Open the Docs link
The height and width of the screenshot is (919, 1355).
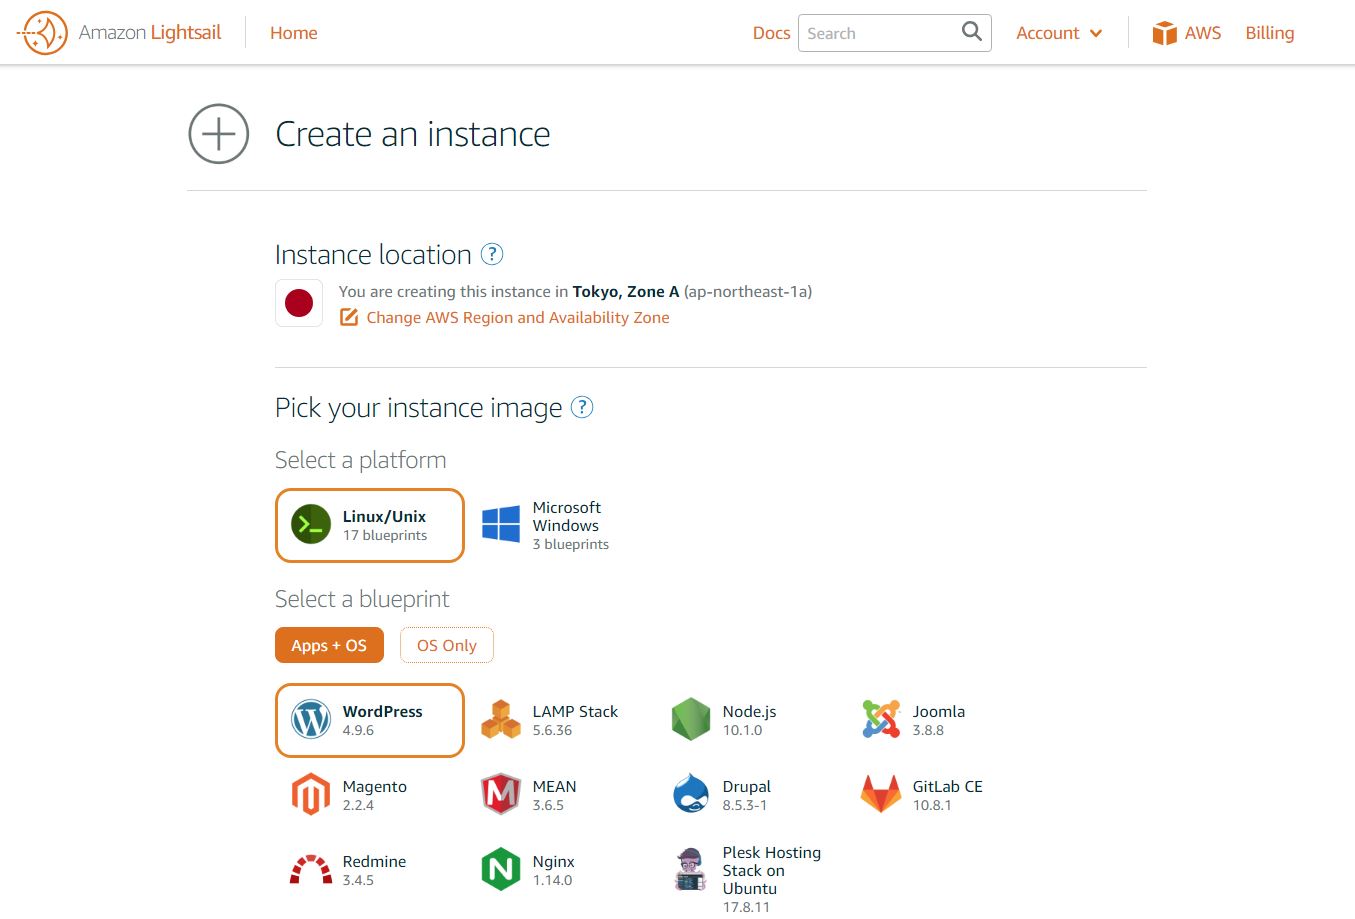click(x=771, y=33)
